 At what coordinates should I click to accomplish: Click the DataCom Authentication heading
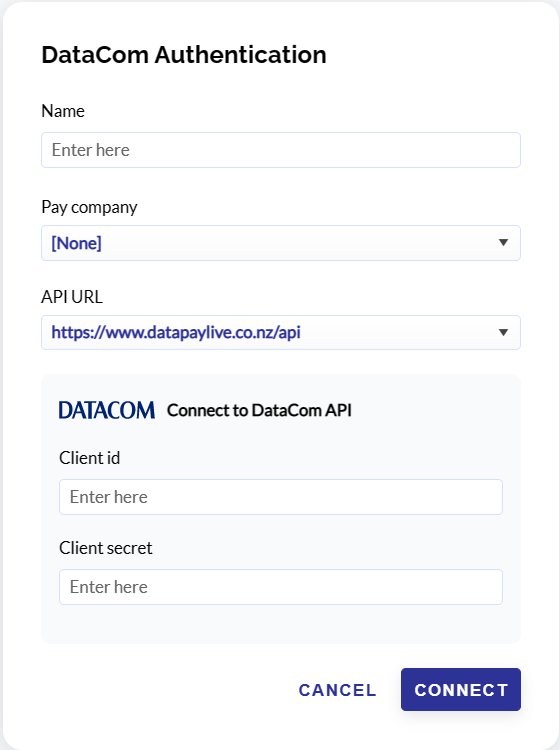pyautogui.click(x=184, y=55)
